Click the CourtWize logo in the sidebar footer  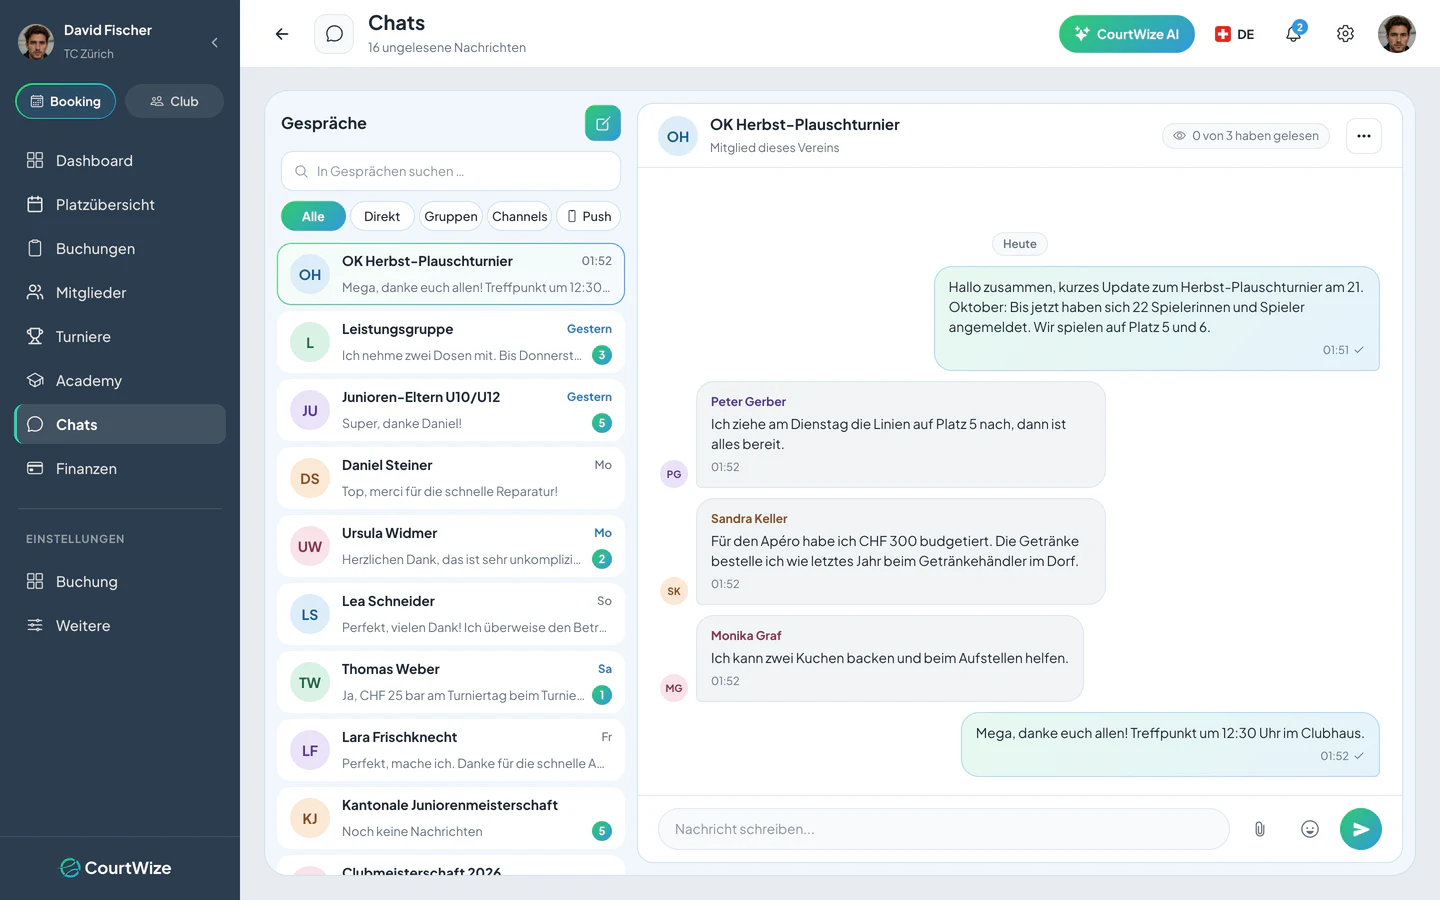click(116, 868)
